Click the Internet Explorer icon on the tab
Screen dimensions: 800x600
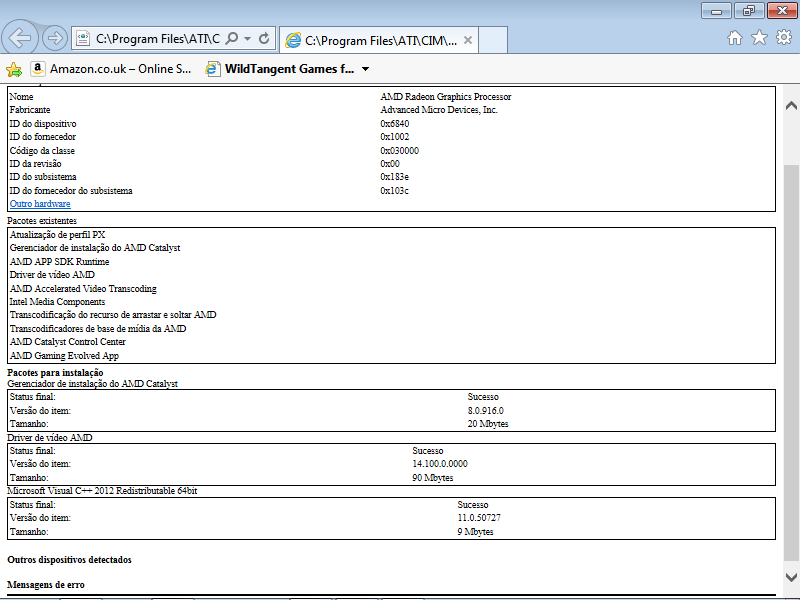tap(293, 41)
